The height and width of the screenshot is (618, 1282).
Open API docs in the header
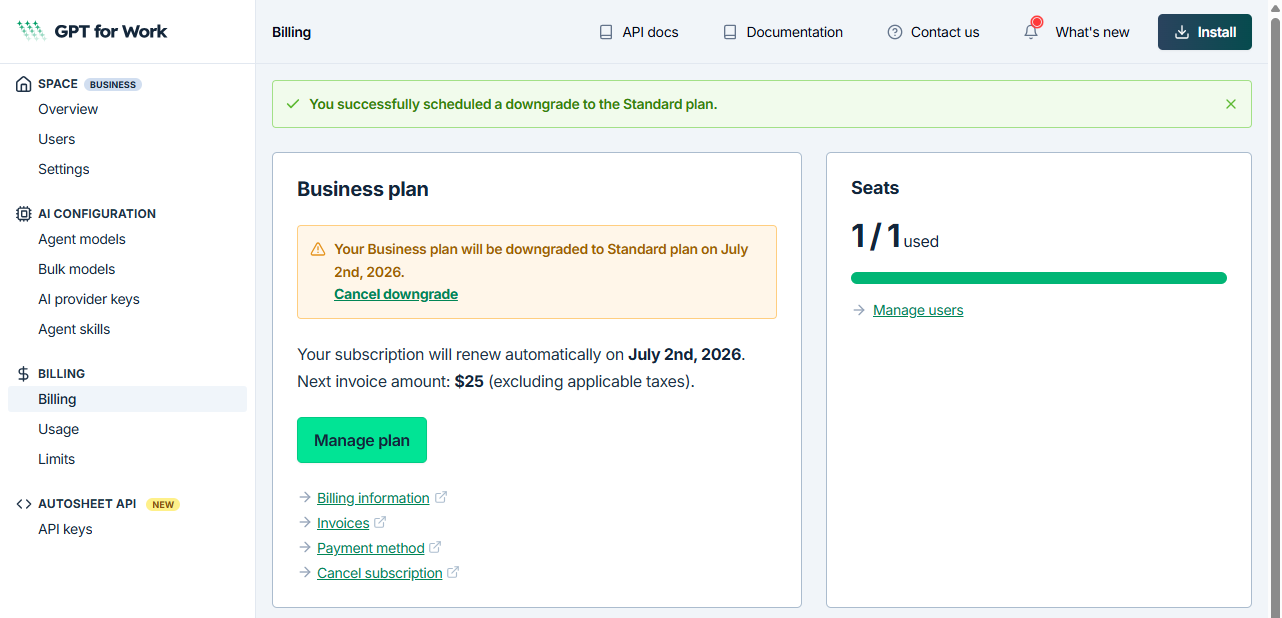click(x=638, y=32)
